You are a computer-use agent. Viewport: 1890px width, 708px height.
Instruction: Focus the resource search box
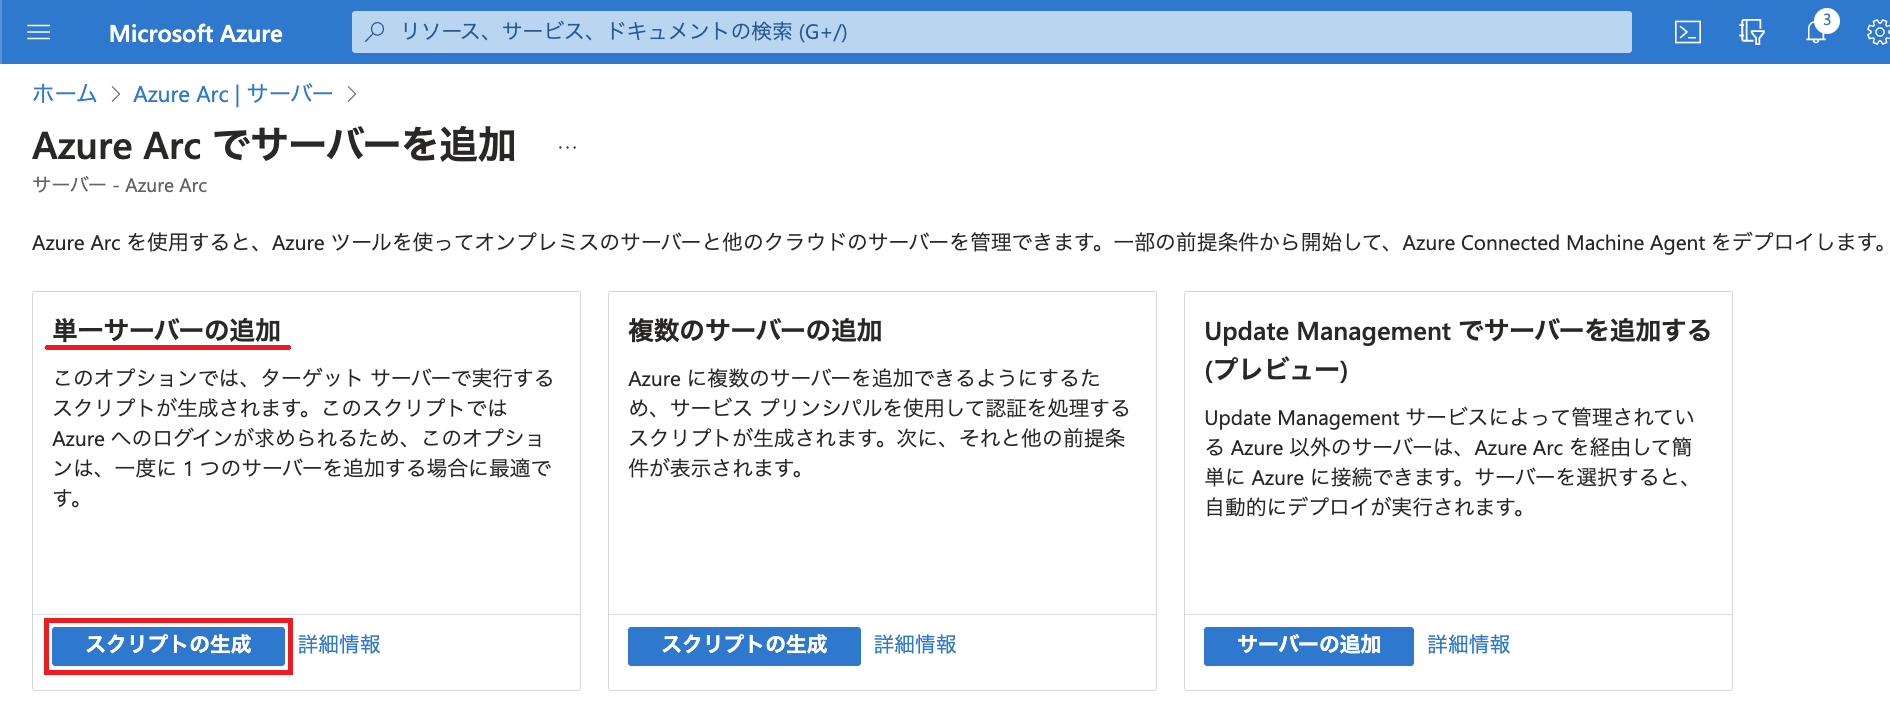click(991, 32)
